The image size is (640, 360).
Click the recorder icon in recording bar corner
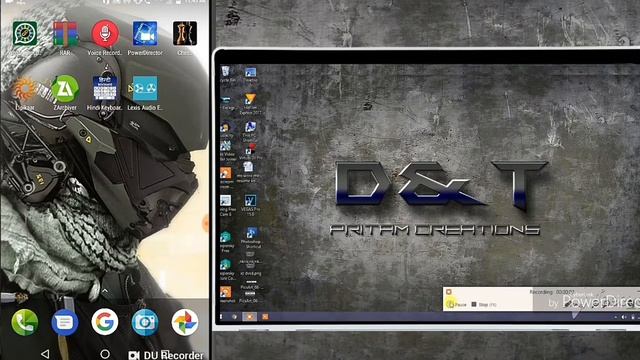tap(449, 292)
